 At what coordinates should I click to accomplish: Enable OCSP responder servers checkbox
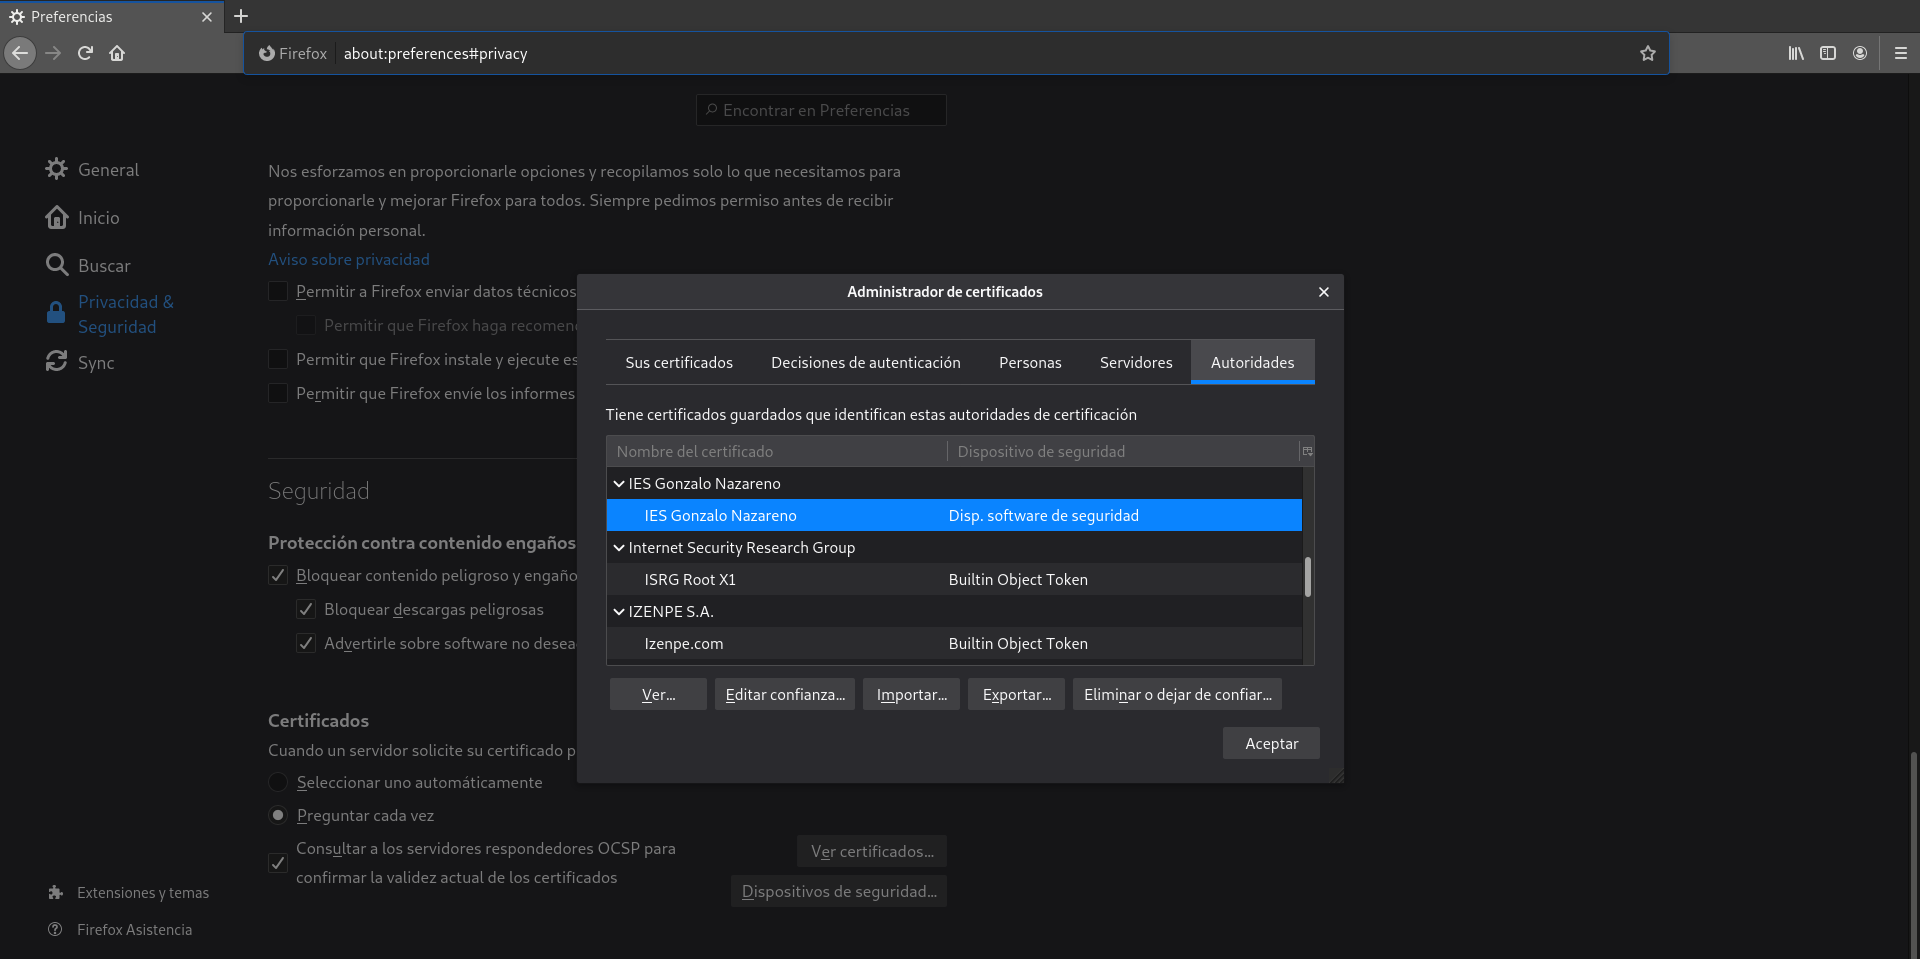pos(278,863)
